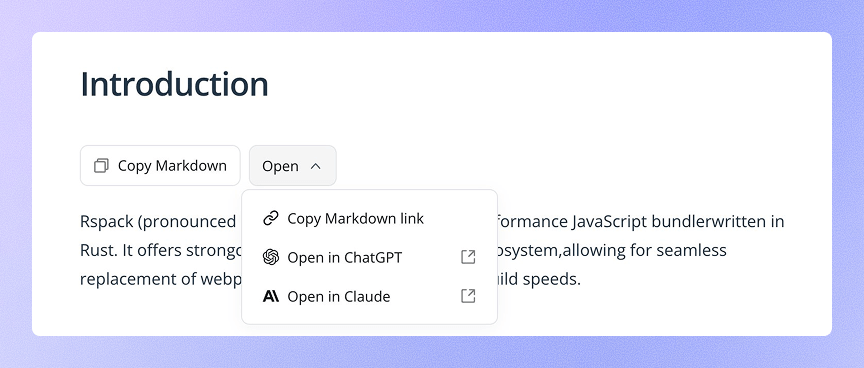Click the external link arrow on the Claude row

click(x=468, y=296)
